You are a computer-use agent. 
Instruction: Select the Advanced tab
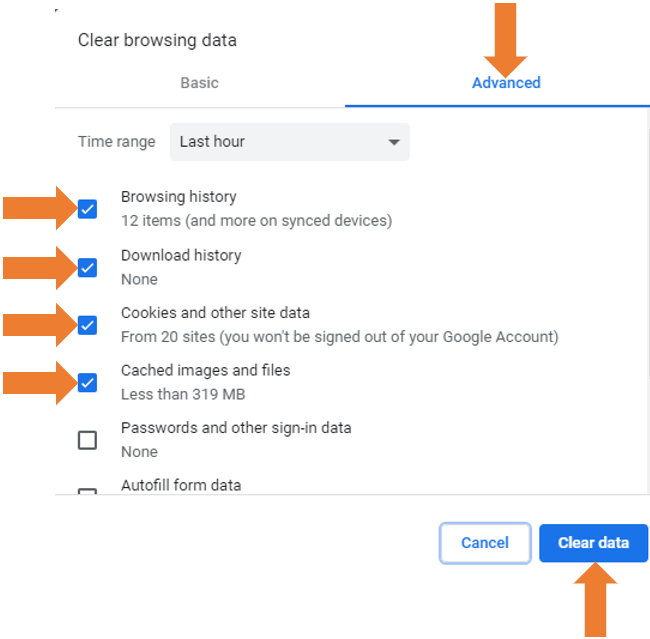pyautogui.click(x=506, y=83)
